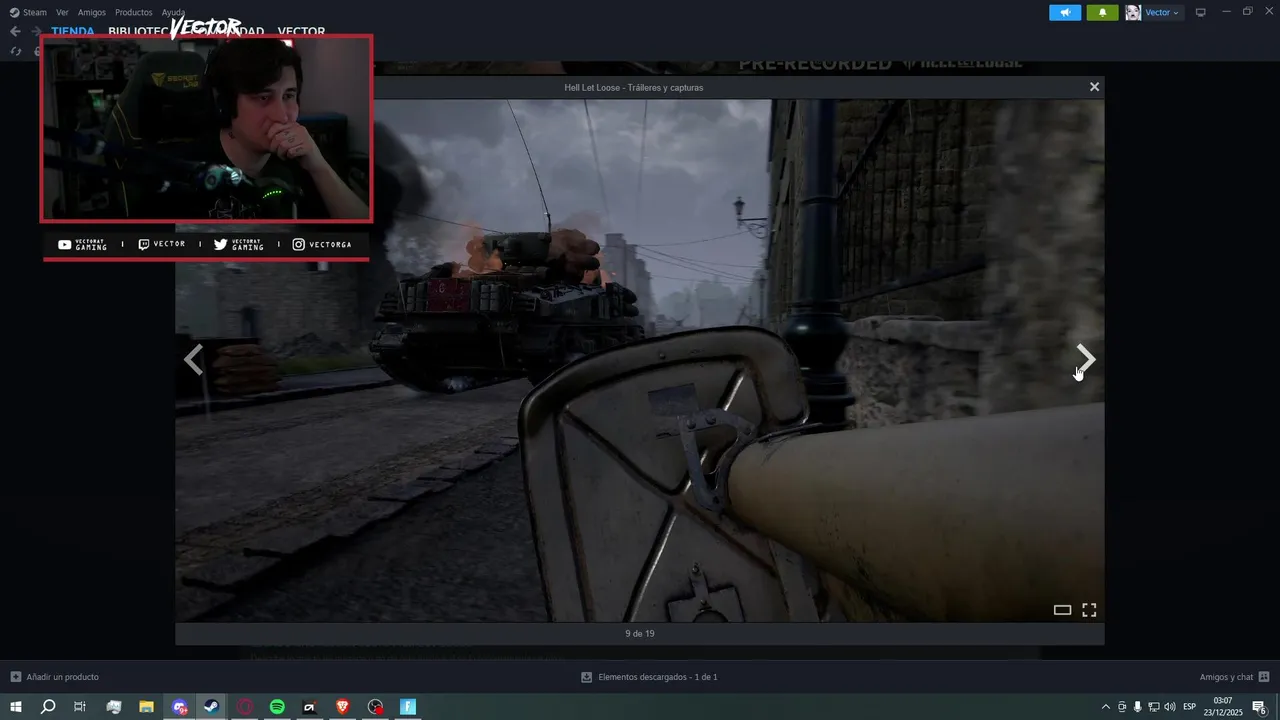Close the Hell Let Loose screenshot viewer

tap(1094, 87)
